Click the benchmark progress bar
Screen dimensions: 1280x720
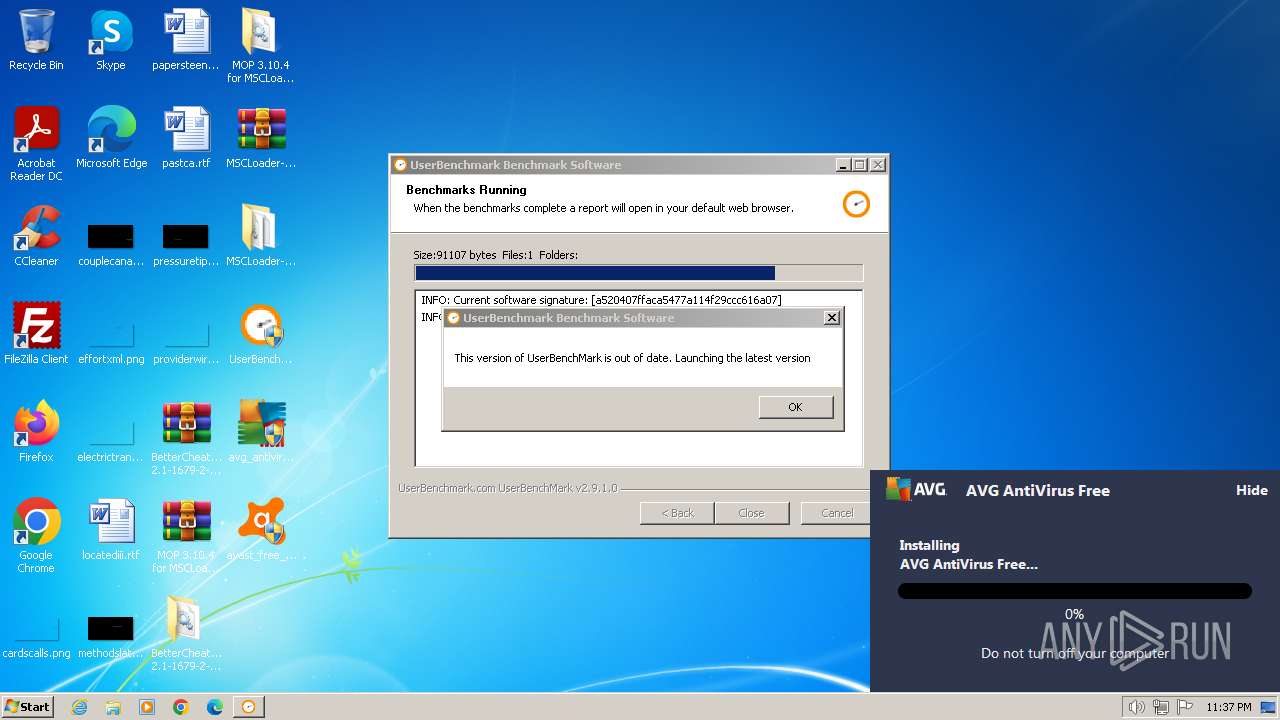(x=638, y=273)
